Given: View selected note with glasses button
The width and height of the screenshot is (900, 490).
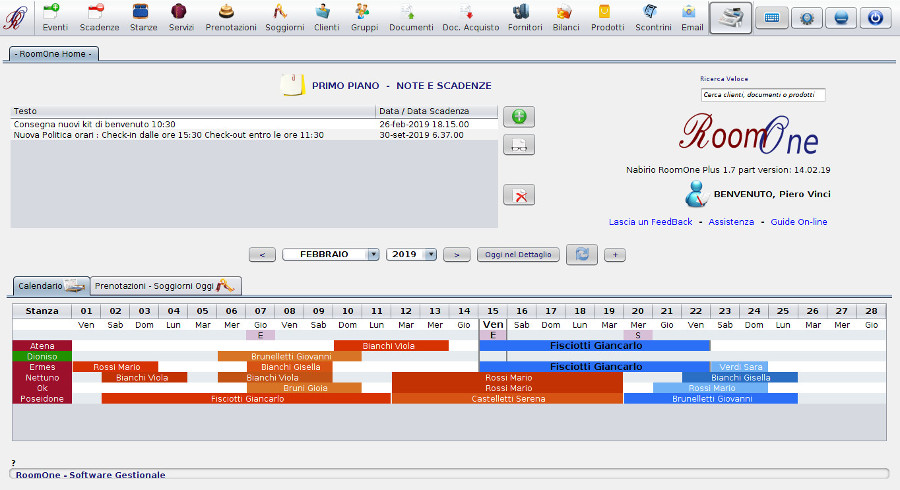Looking at the screenshot, I should coord(519,145).
